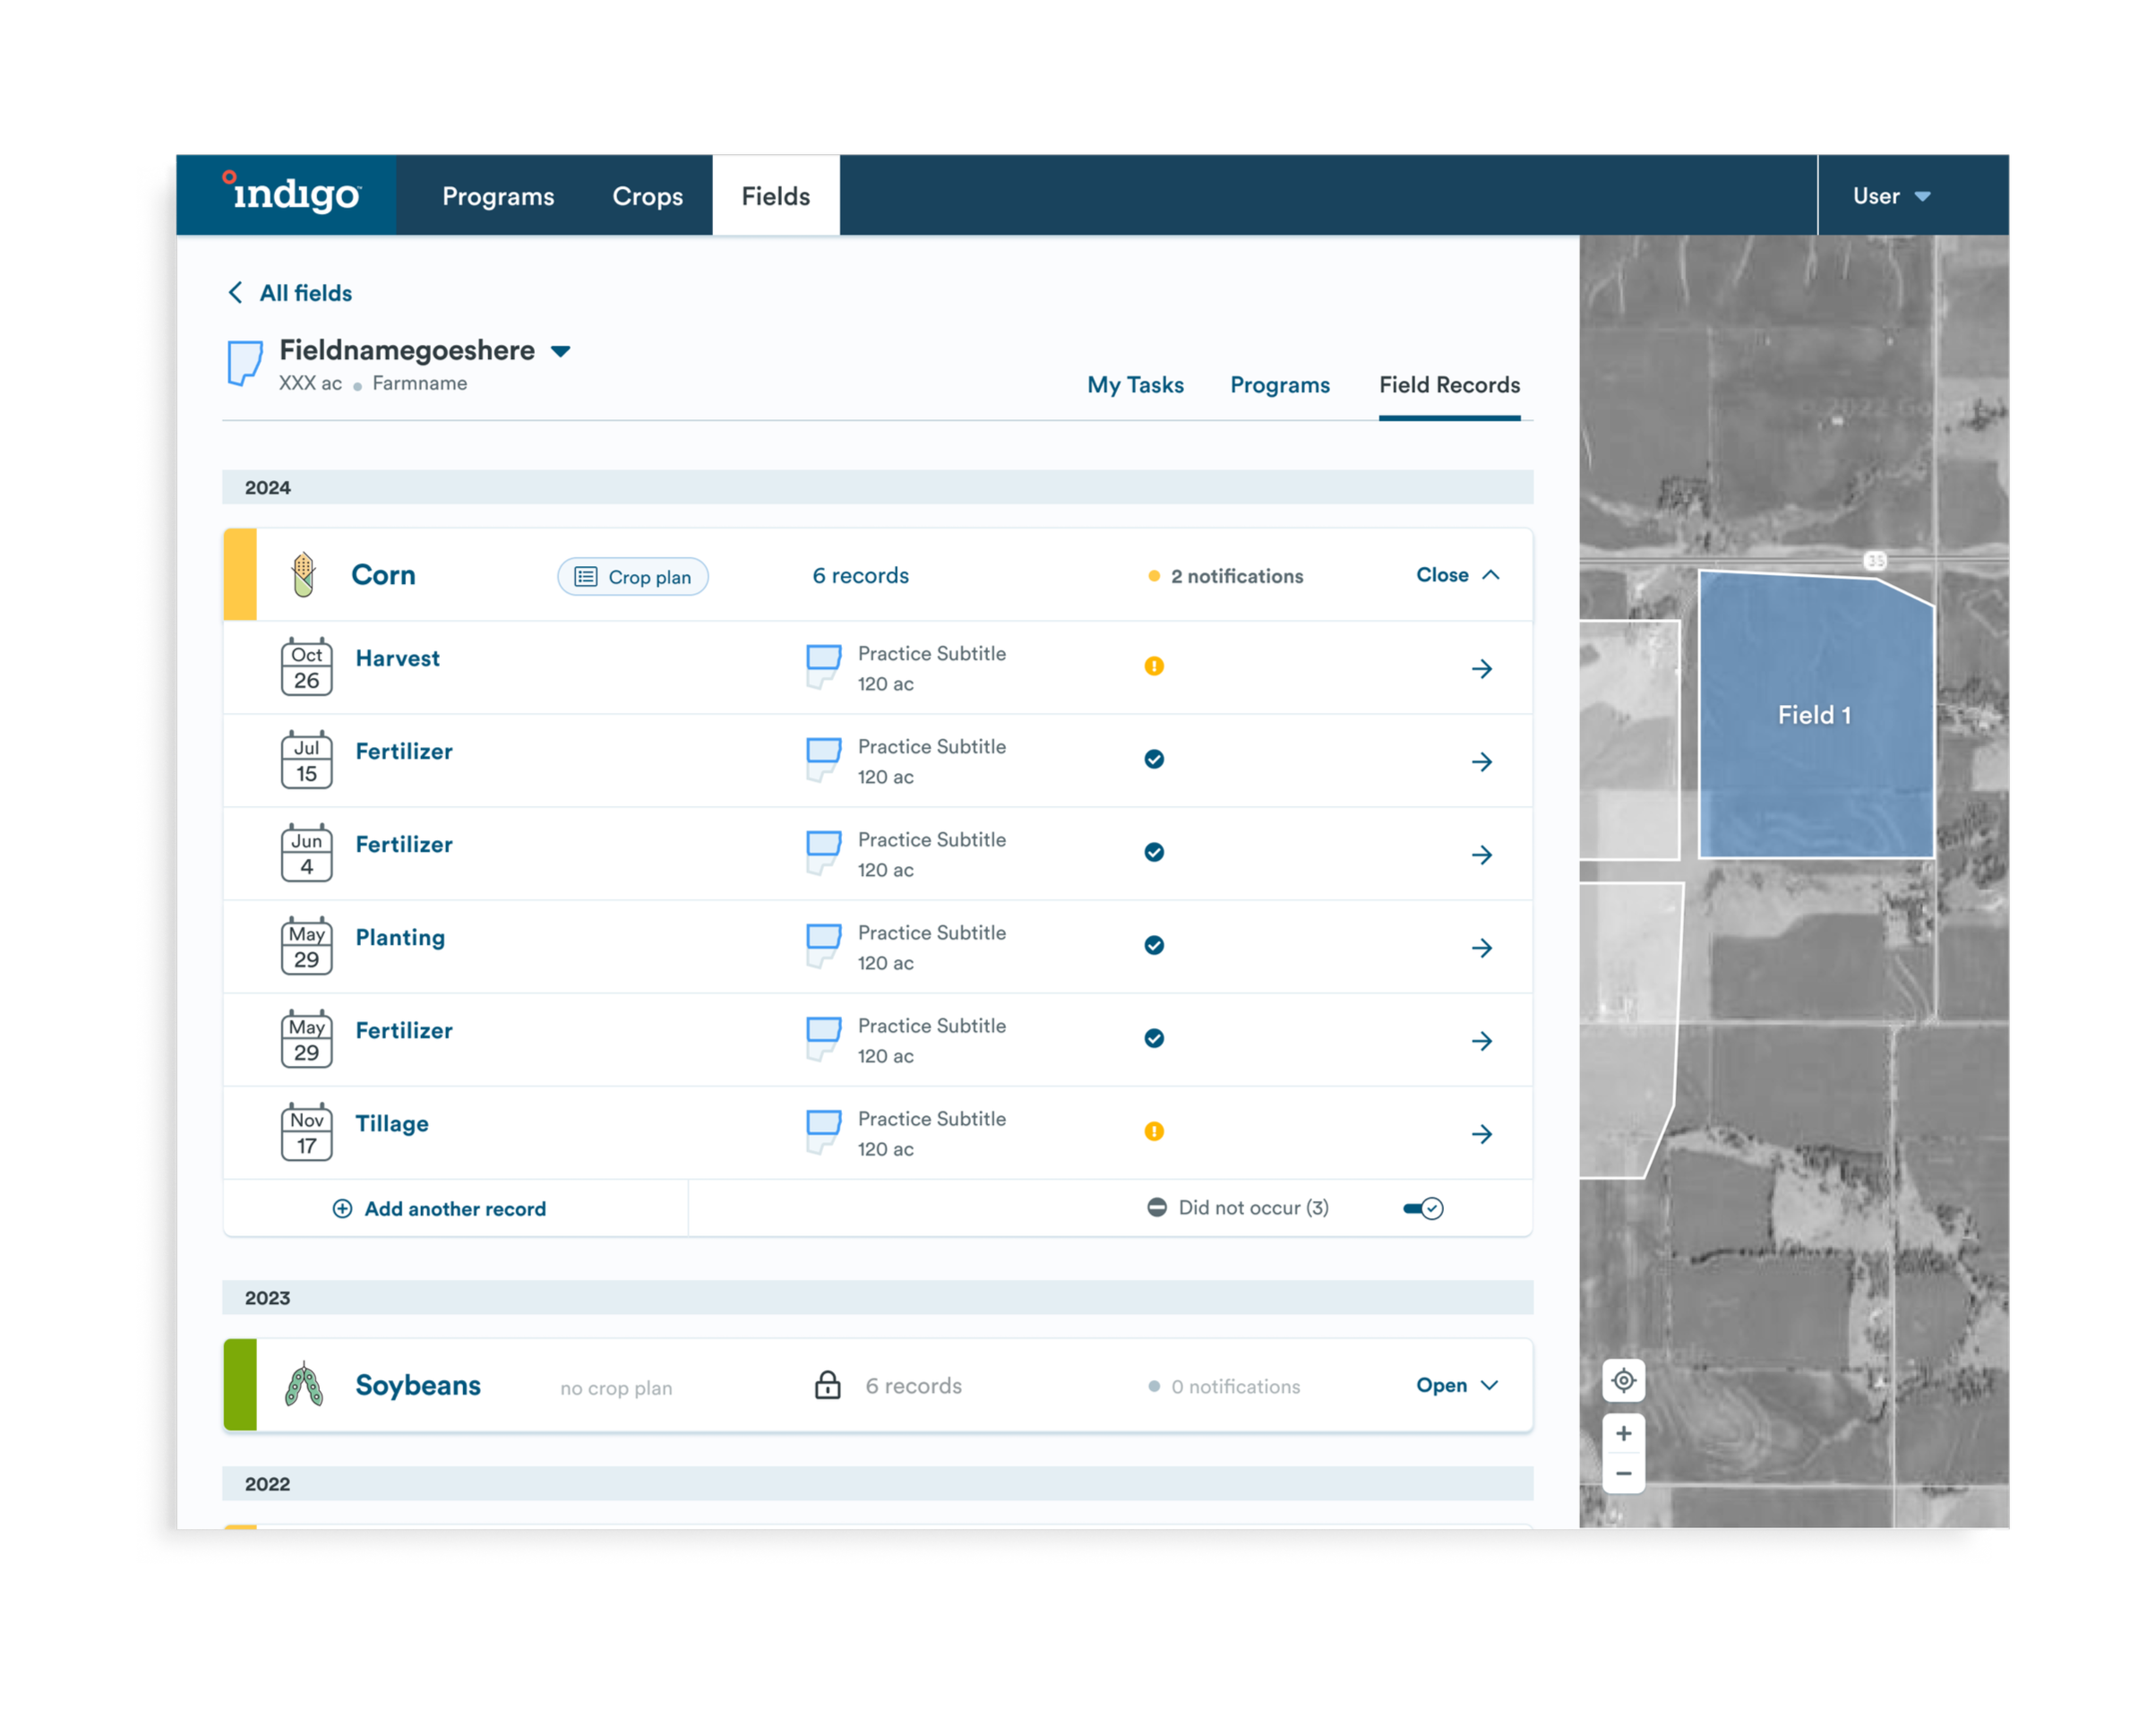The width and height of the screenshot is (2156, 1709).
Task: Expand the Soybeans section with Open
Action: click(1457, 1385)
